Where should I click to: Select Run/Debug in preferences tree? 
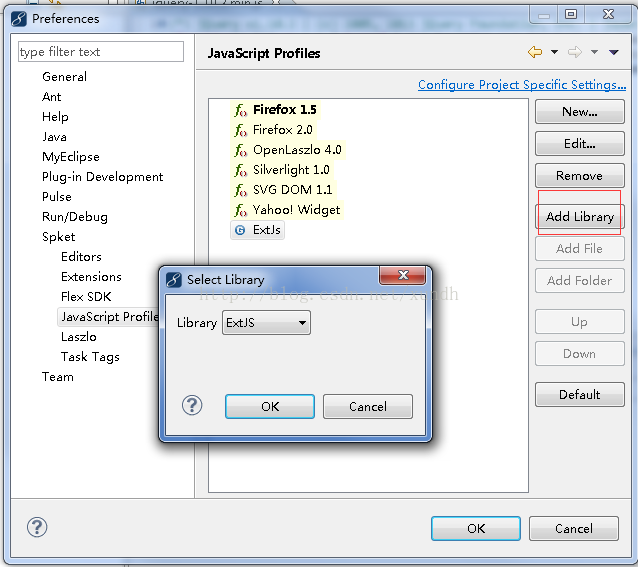tap(75, 217)
